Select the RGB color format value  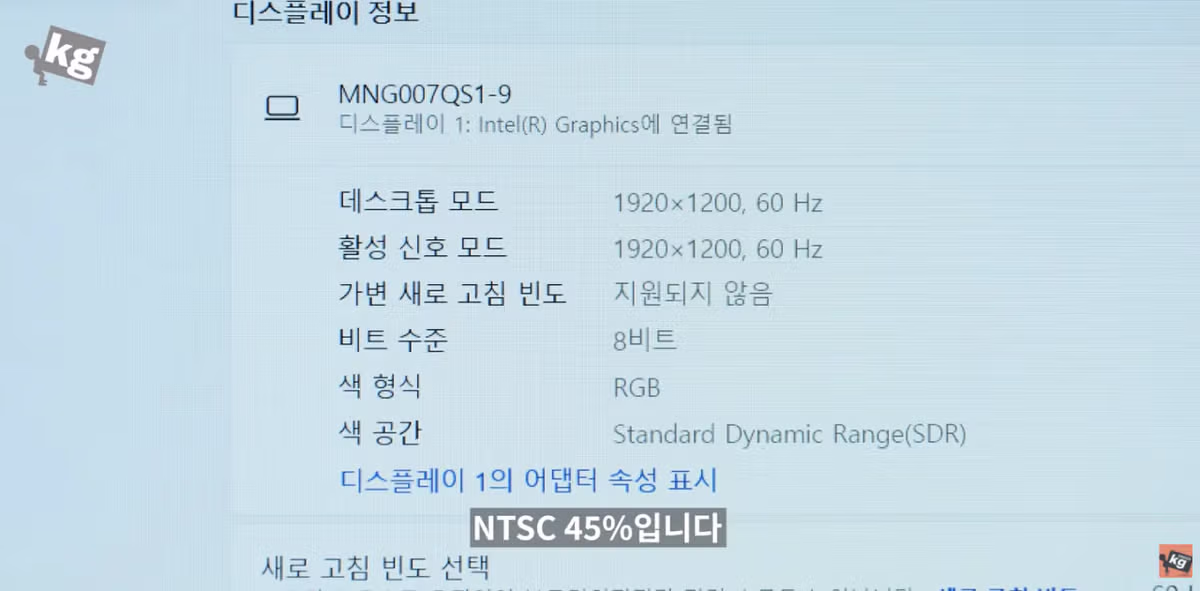click(x=637, y=388)
